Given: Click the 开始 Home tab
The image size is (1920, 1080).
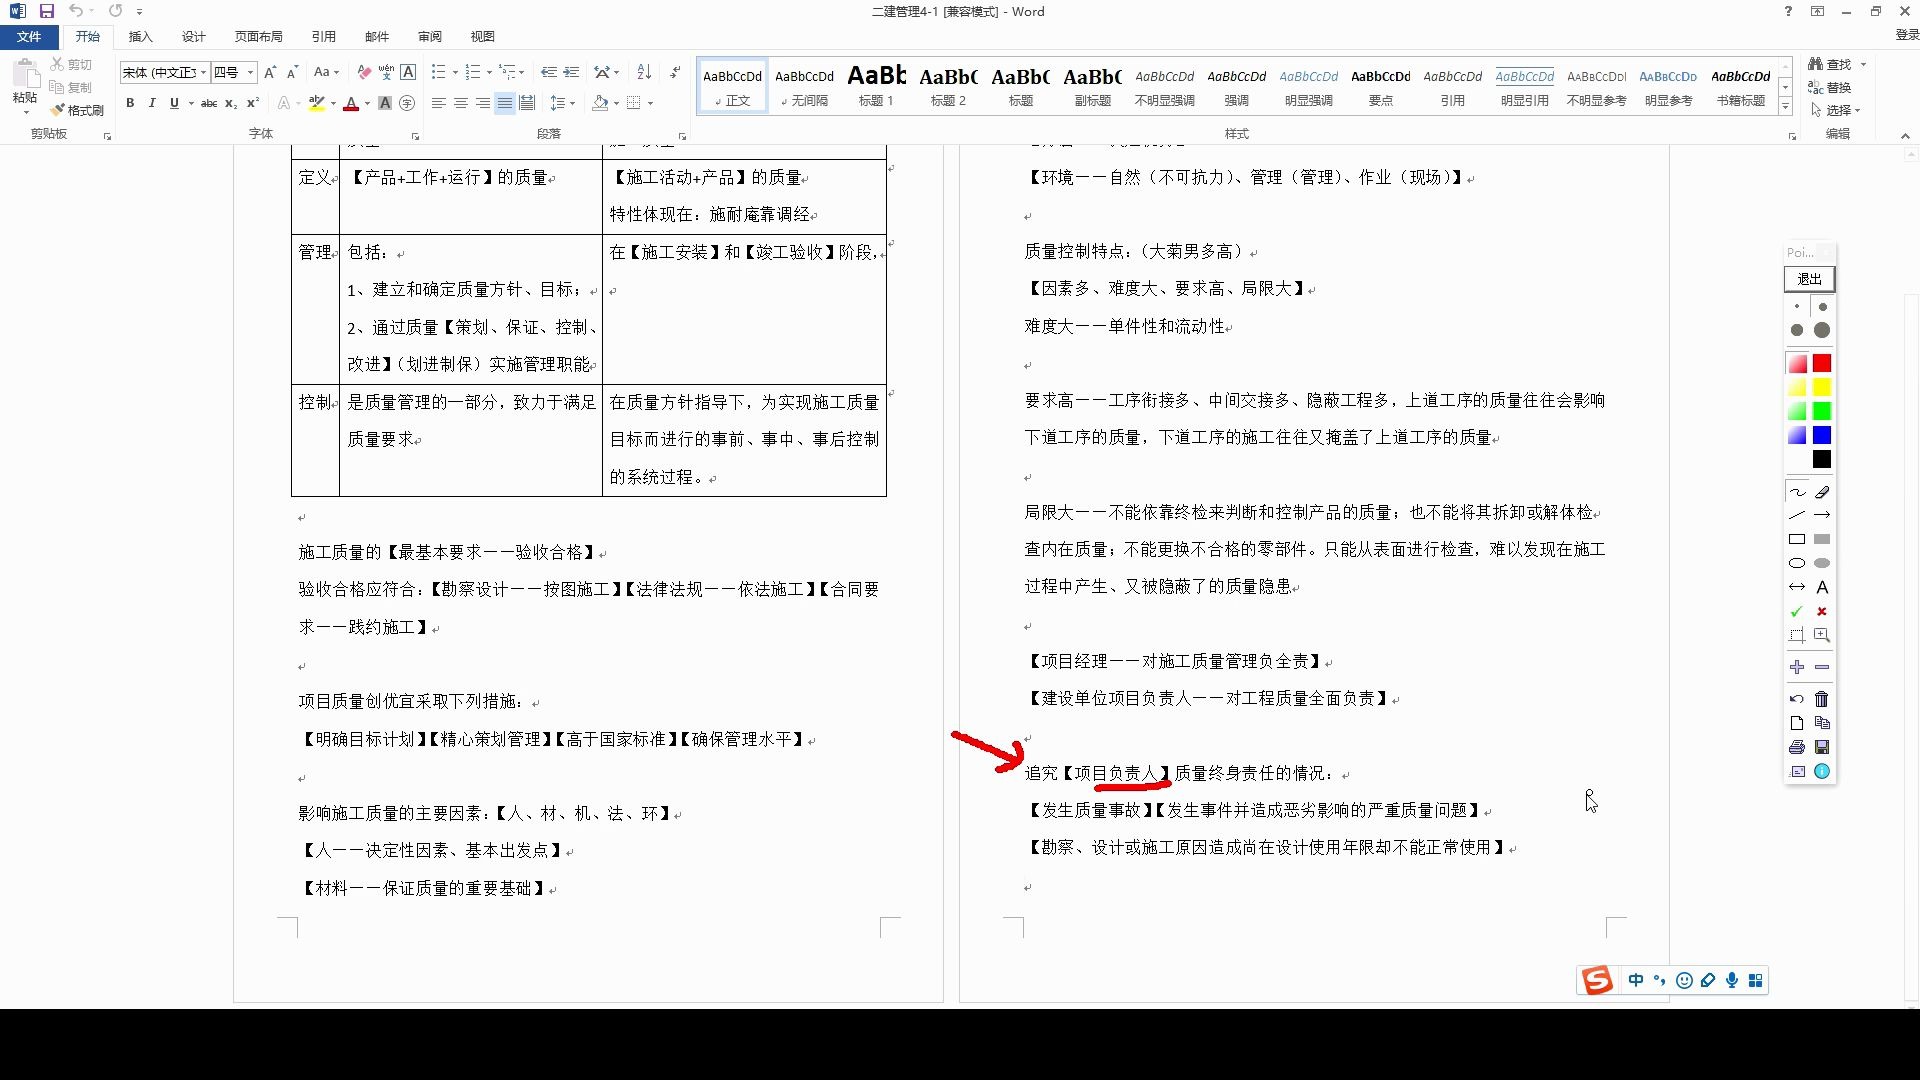Looking at the screenshot, I should pyautogui.click(x=86, y=36).
